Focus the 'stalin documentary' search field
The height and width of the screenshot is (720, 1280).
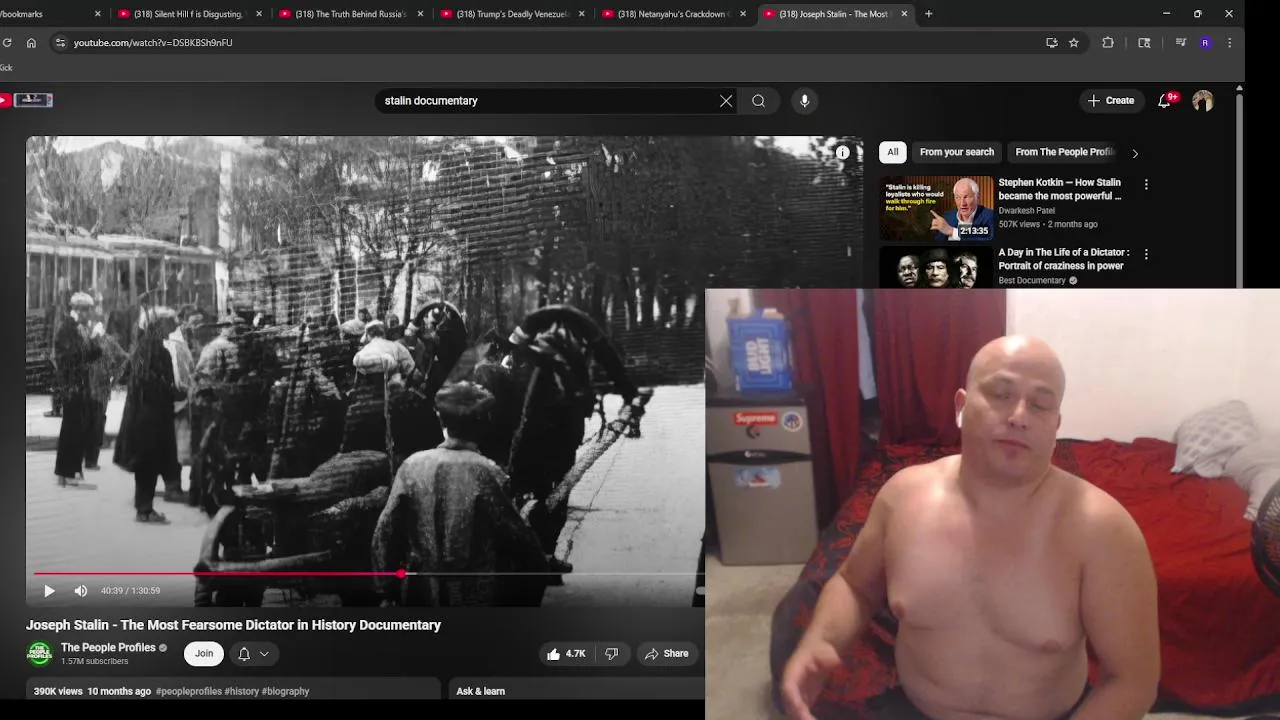pos(545,101)
